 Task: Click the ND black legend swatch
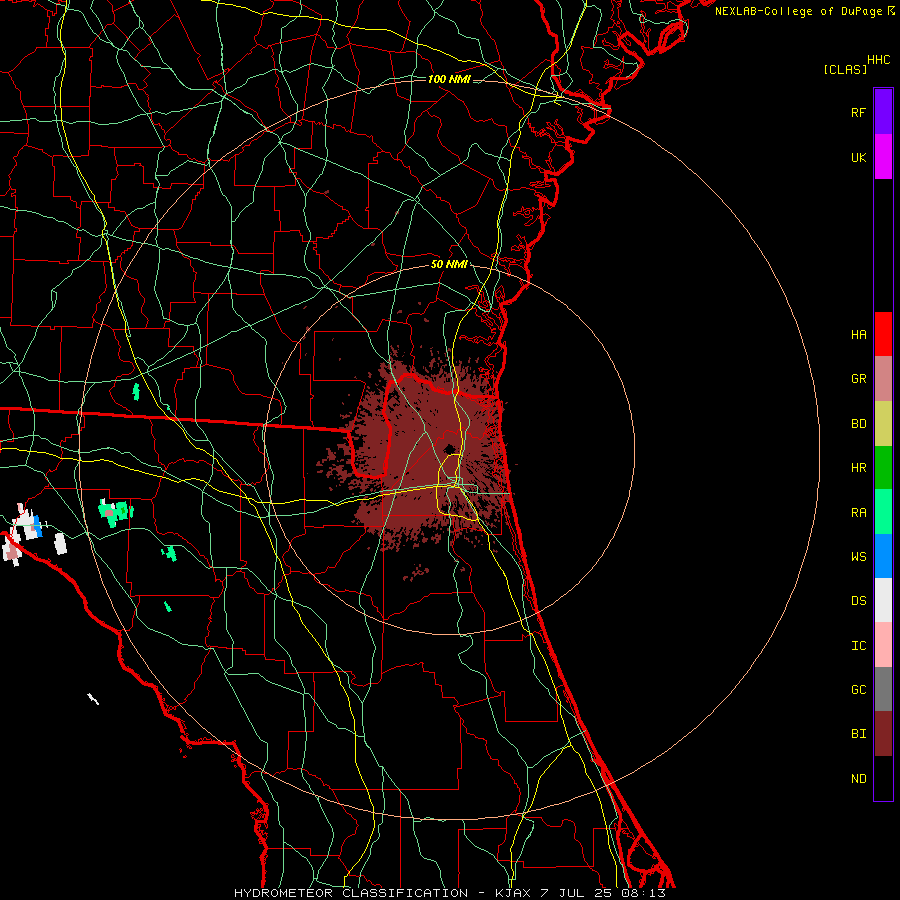coord(883,778)
